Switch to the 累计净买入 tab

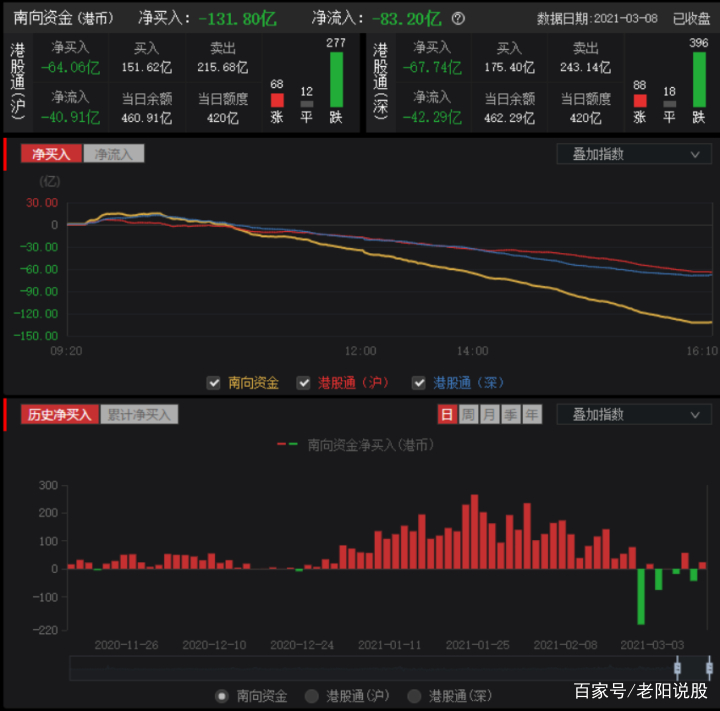139,414
